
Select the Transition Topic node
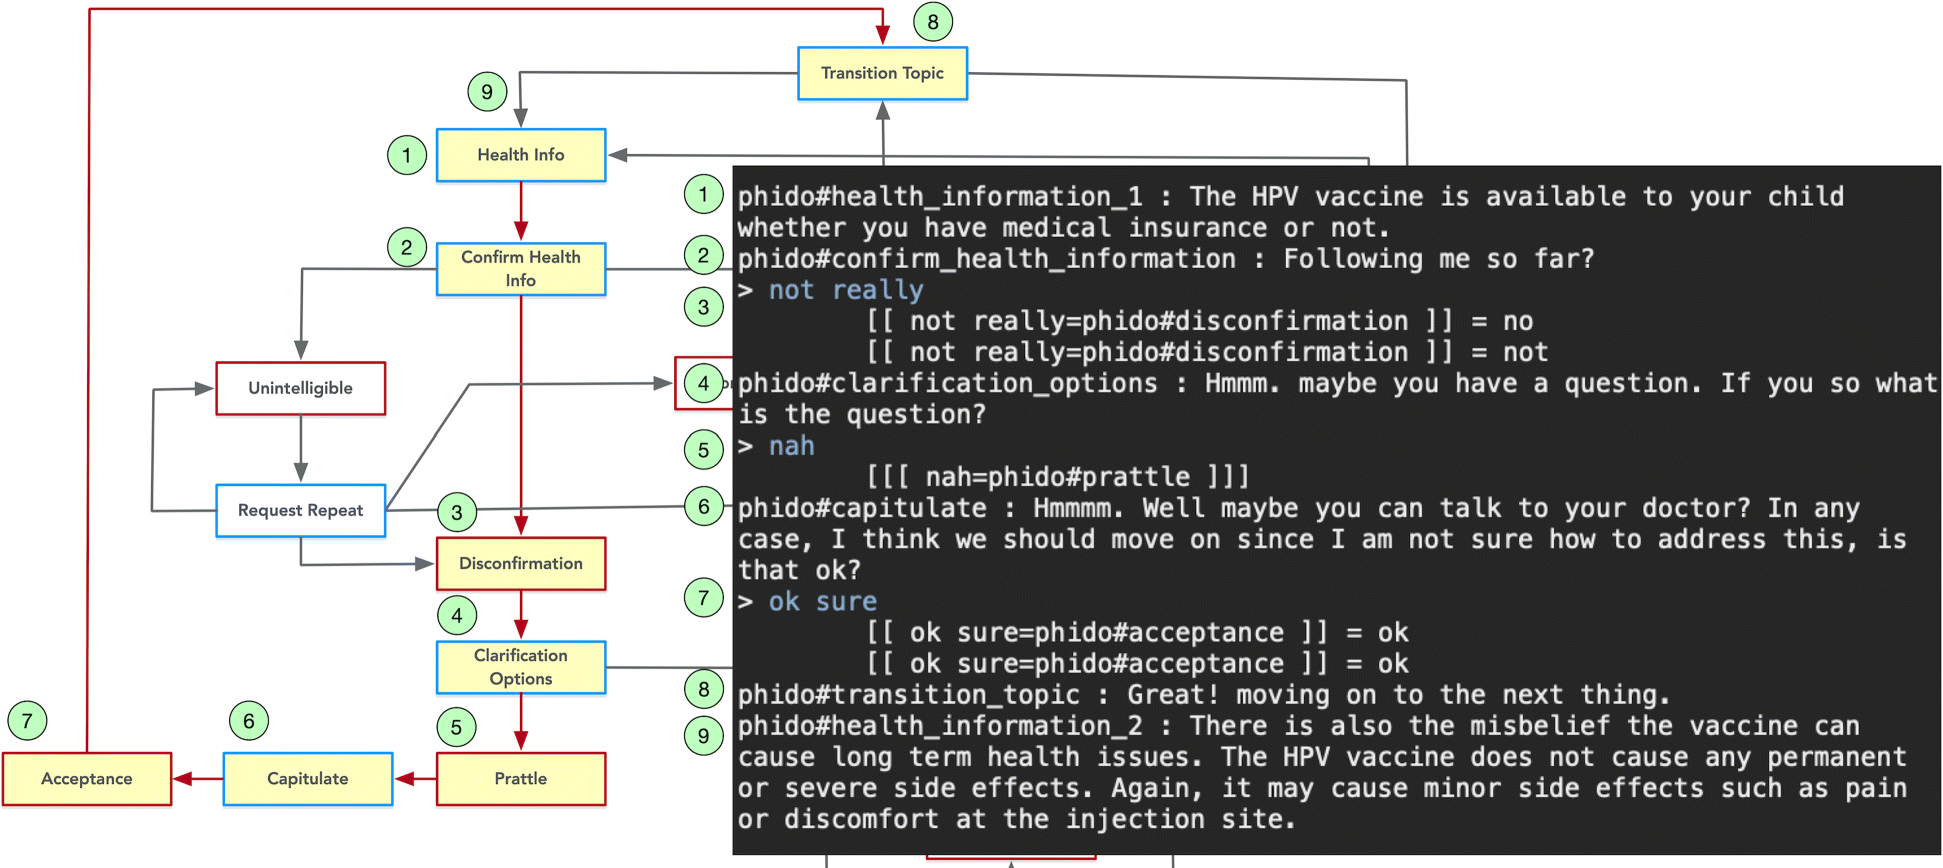coord(882,73)
